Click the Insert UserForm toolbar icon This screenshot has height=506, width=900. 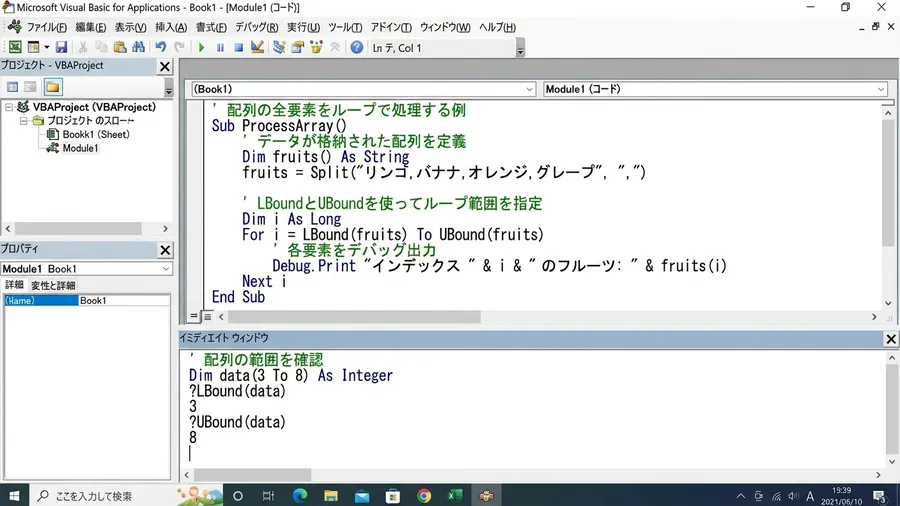(x=33, y=48)
